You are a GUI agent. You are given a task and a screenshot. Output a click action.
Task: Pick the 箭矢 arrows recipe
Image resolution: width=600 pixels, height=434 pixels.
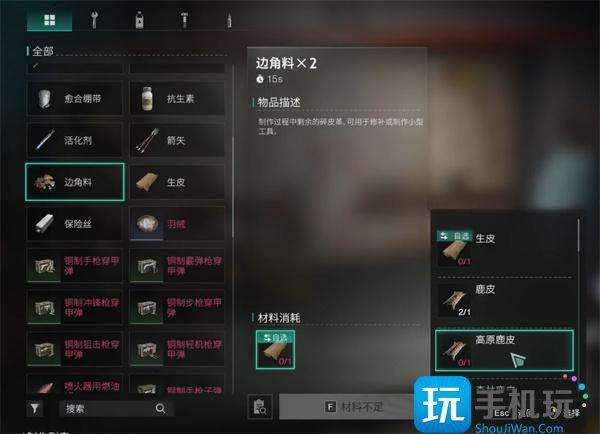[177, 140]
